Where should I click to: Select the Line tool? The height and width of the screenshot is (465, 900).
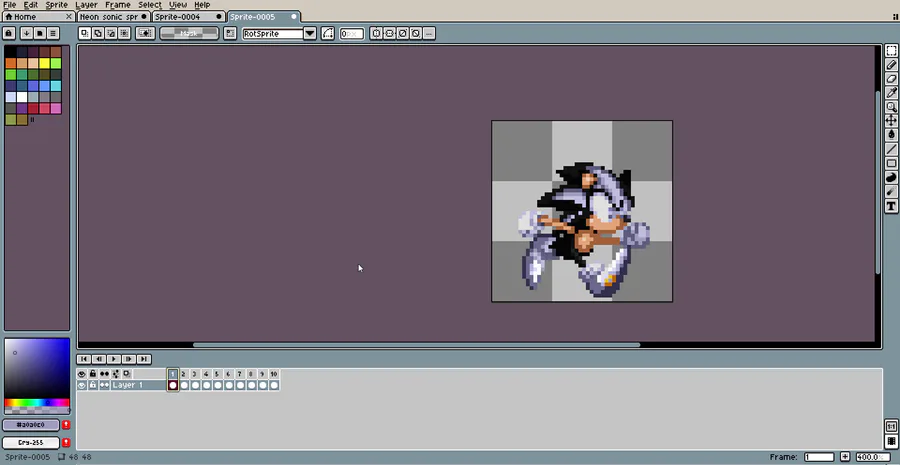tap(891, 149)
